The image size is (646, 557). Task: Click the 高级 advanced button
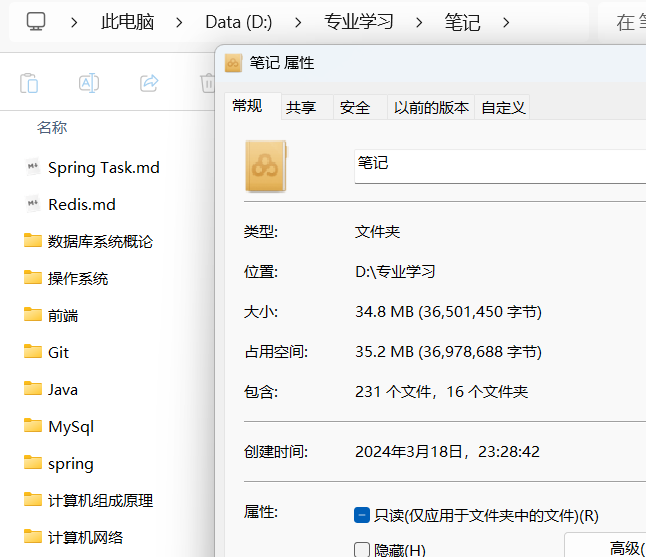pyautogui.click(x=606, y=545)
